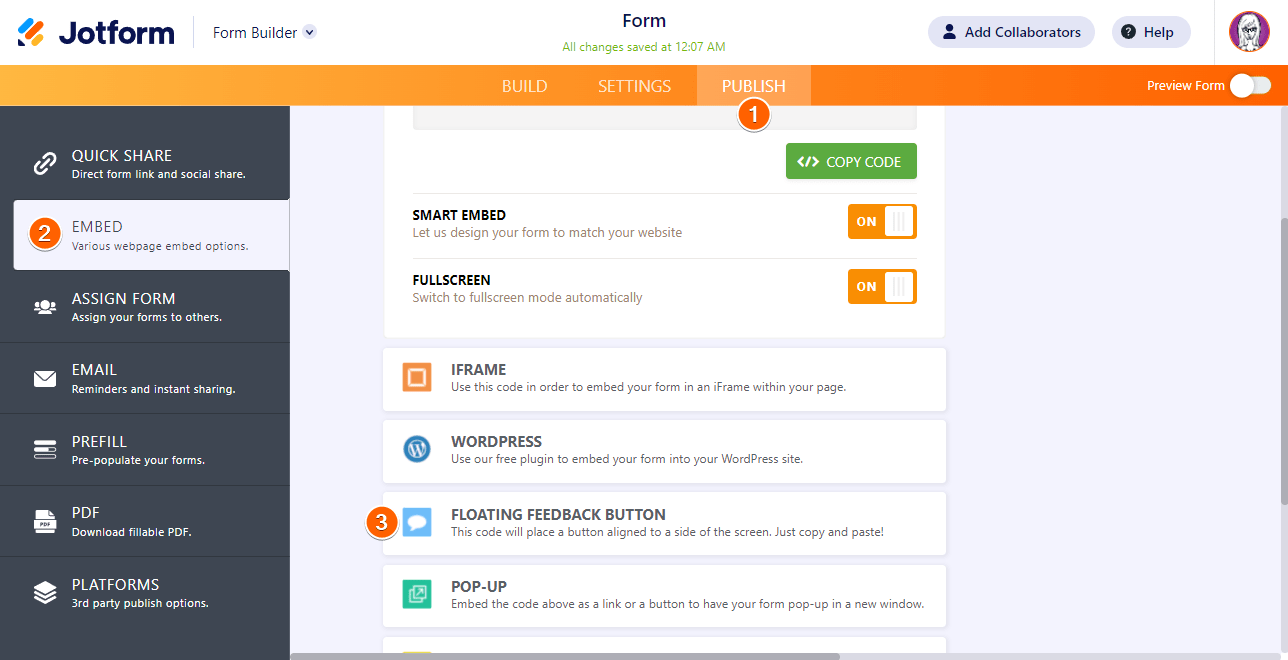This screenshot has width=1288, height=660.
Task: Open Quick Share link icon
Action: click(x=45, y=163)
